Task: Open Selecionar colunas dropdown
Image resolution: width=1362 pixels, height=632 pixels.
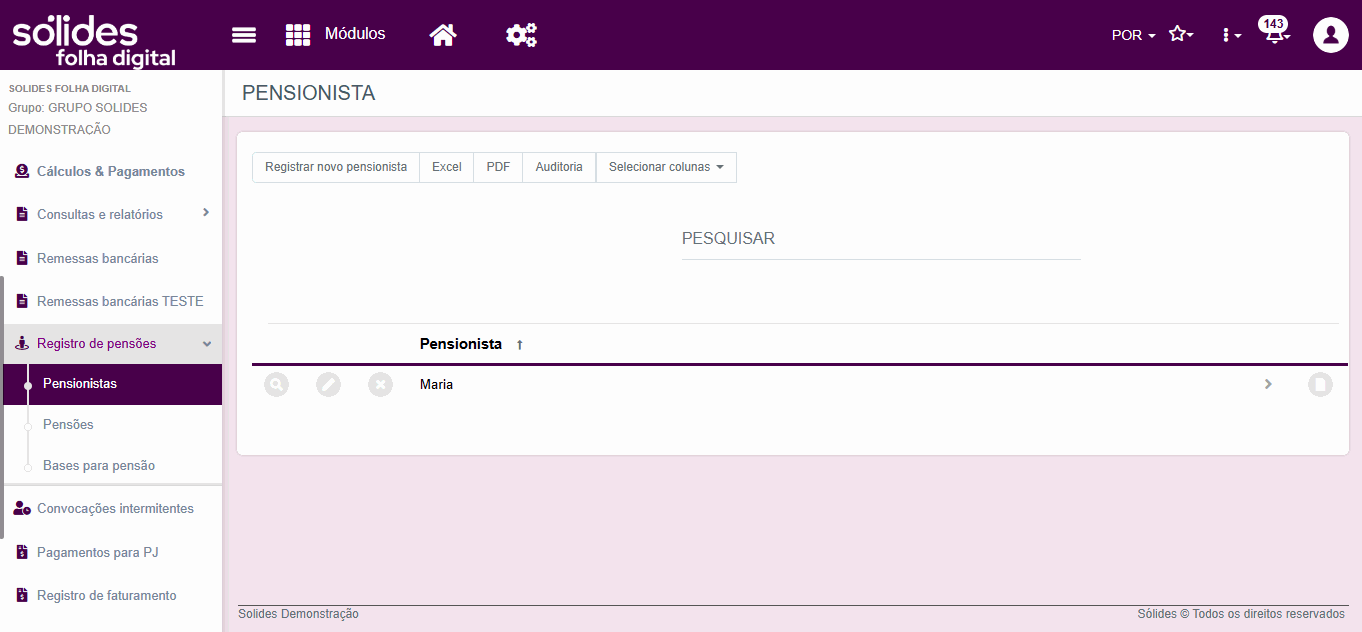Action: click(x=666, y=167)
